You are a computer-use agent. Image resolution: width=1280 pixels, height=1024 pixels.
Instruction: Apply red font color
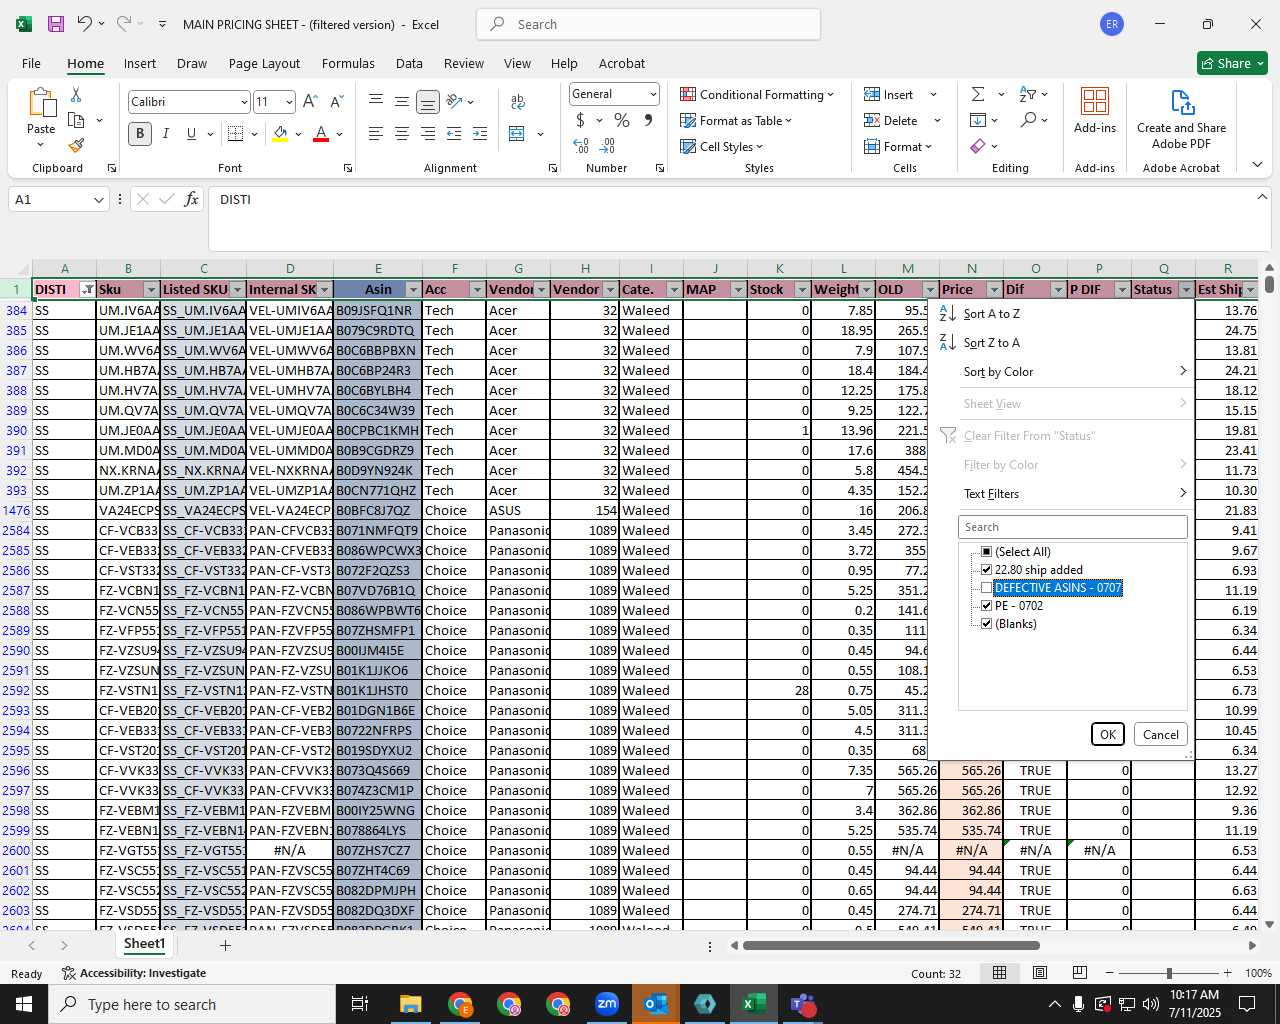coord(321,134)
